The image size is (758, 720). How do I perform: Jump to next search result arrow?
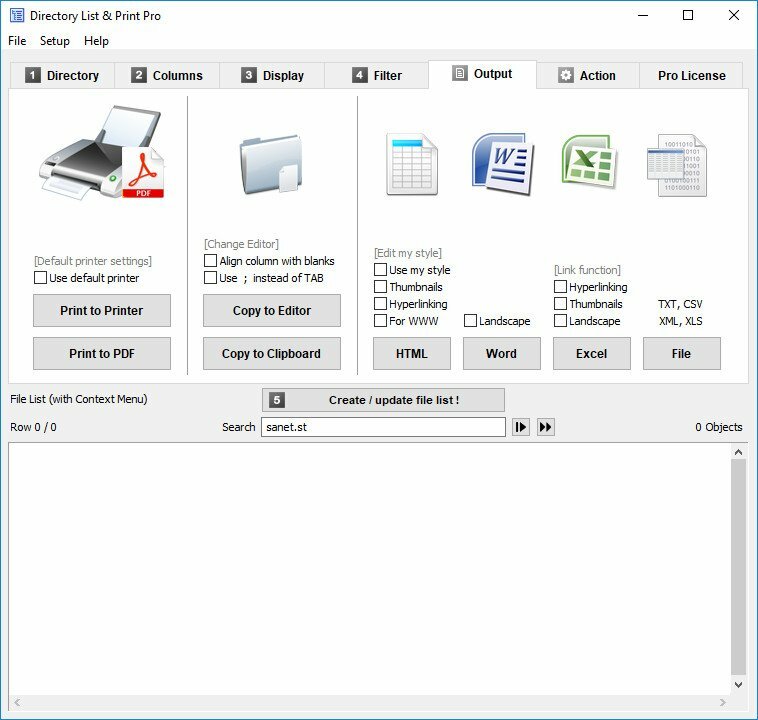pos(520,427)
